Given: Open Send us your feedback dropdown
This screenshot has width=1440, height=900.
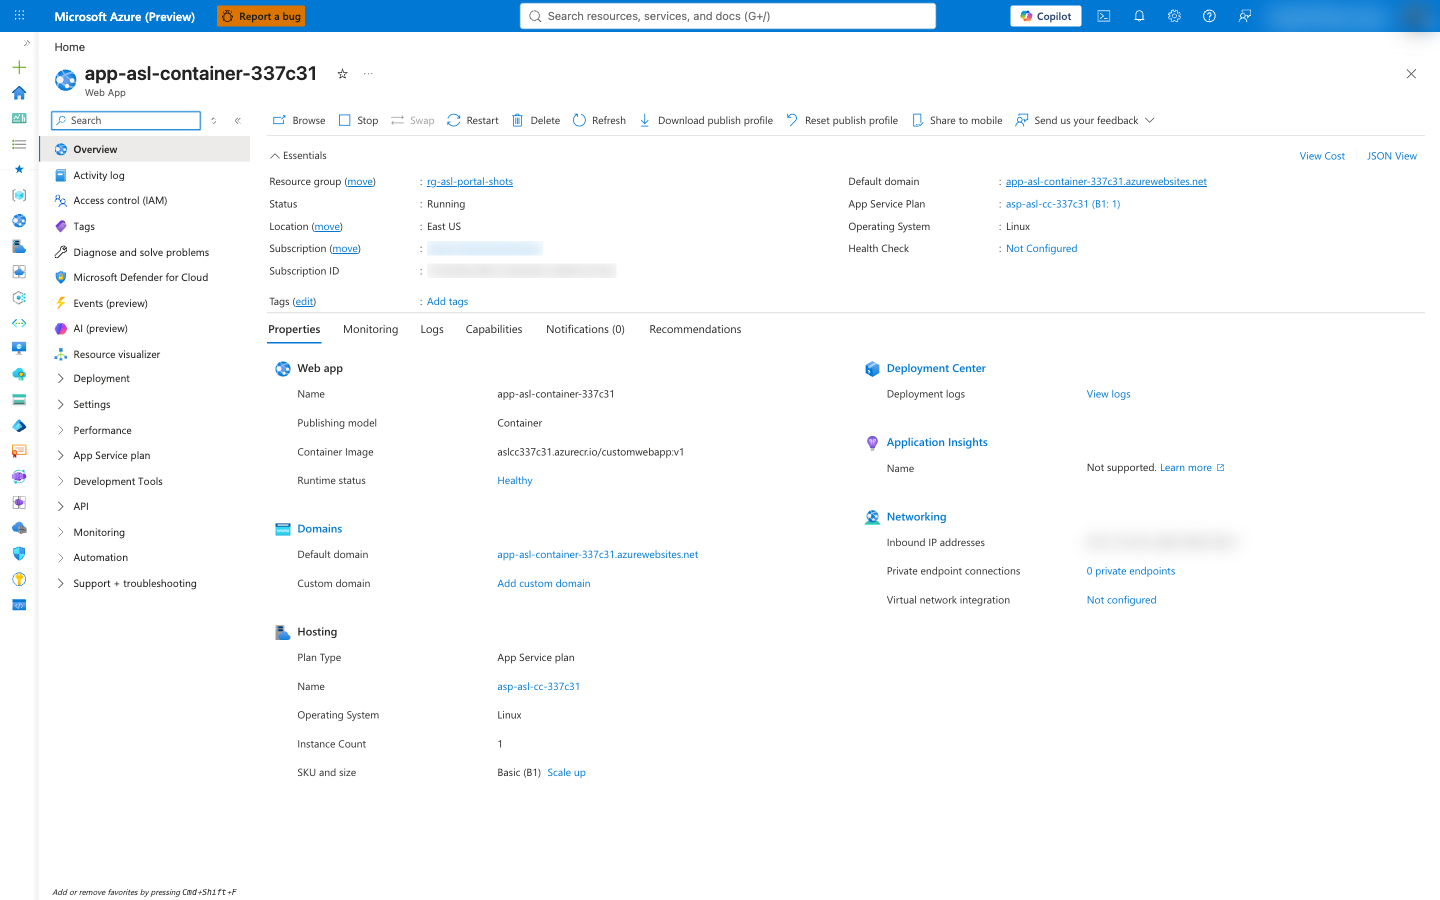Looking at the screenshot, I should click(x=1085, y=121).
